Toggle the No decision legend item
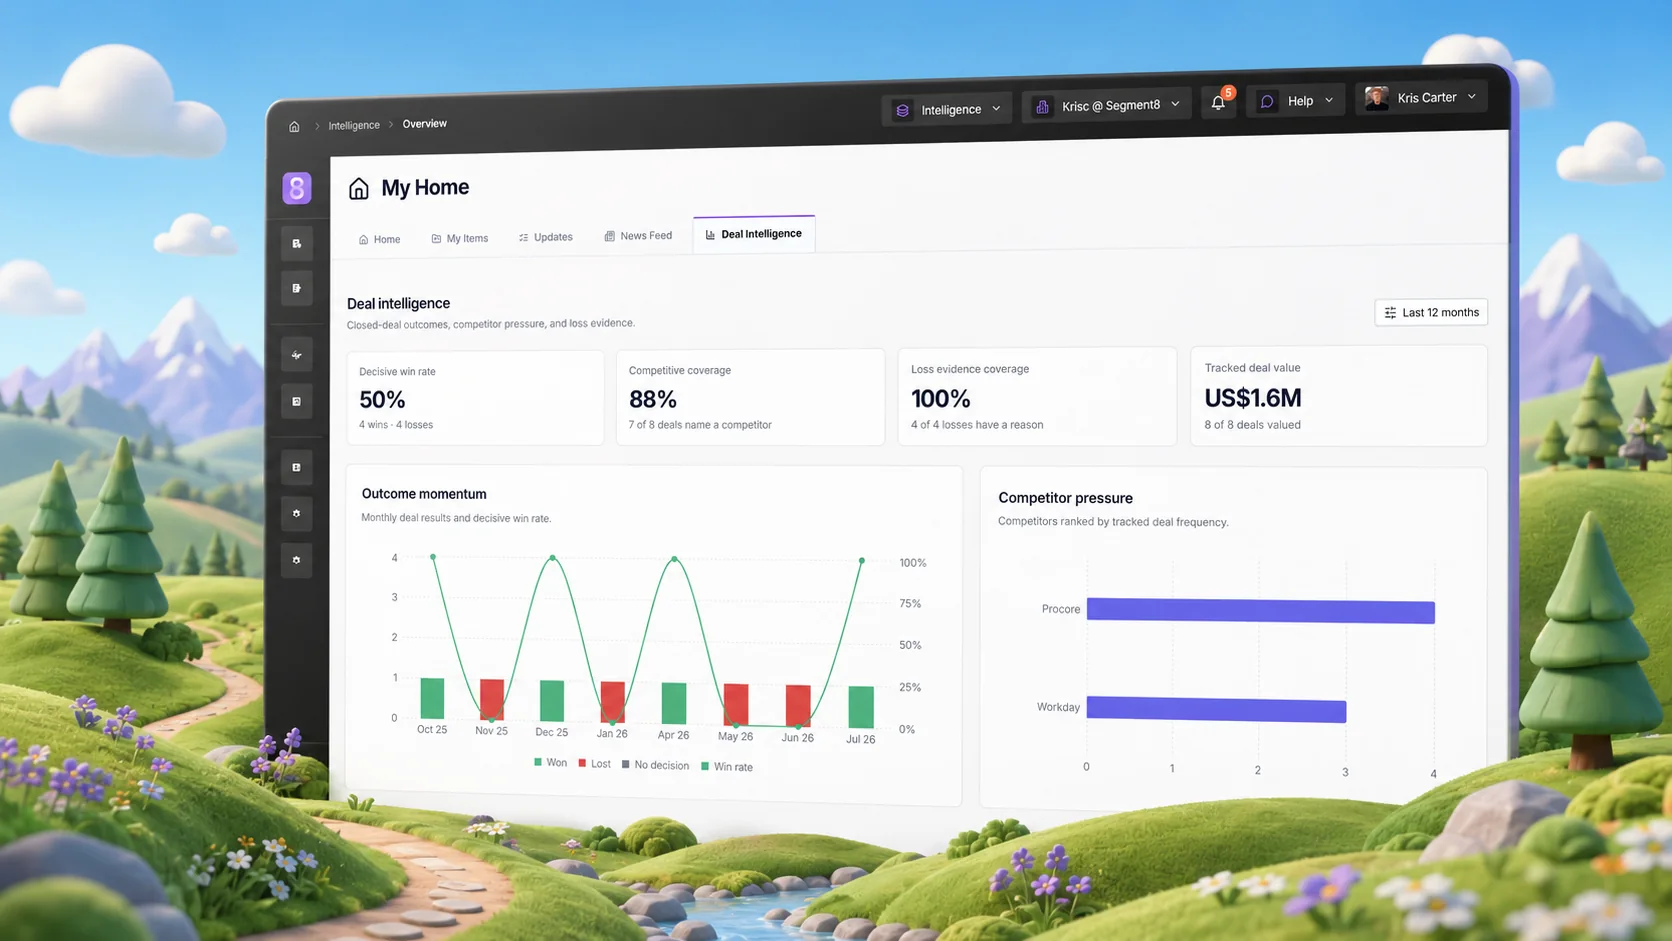This screenshot has height=941, width=1672. (x=655, y=765)
